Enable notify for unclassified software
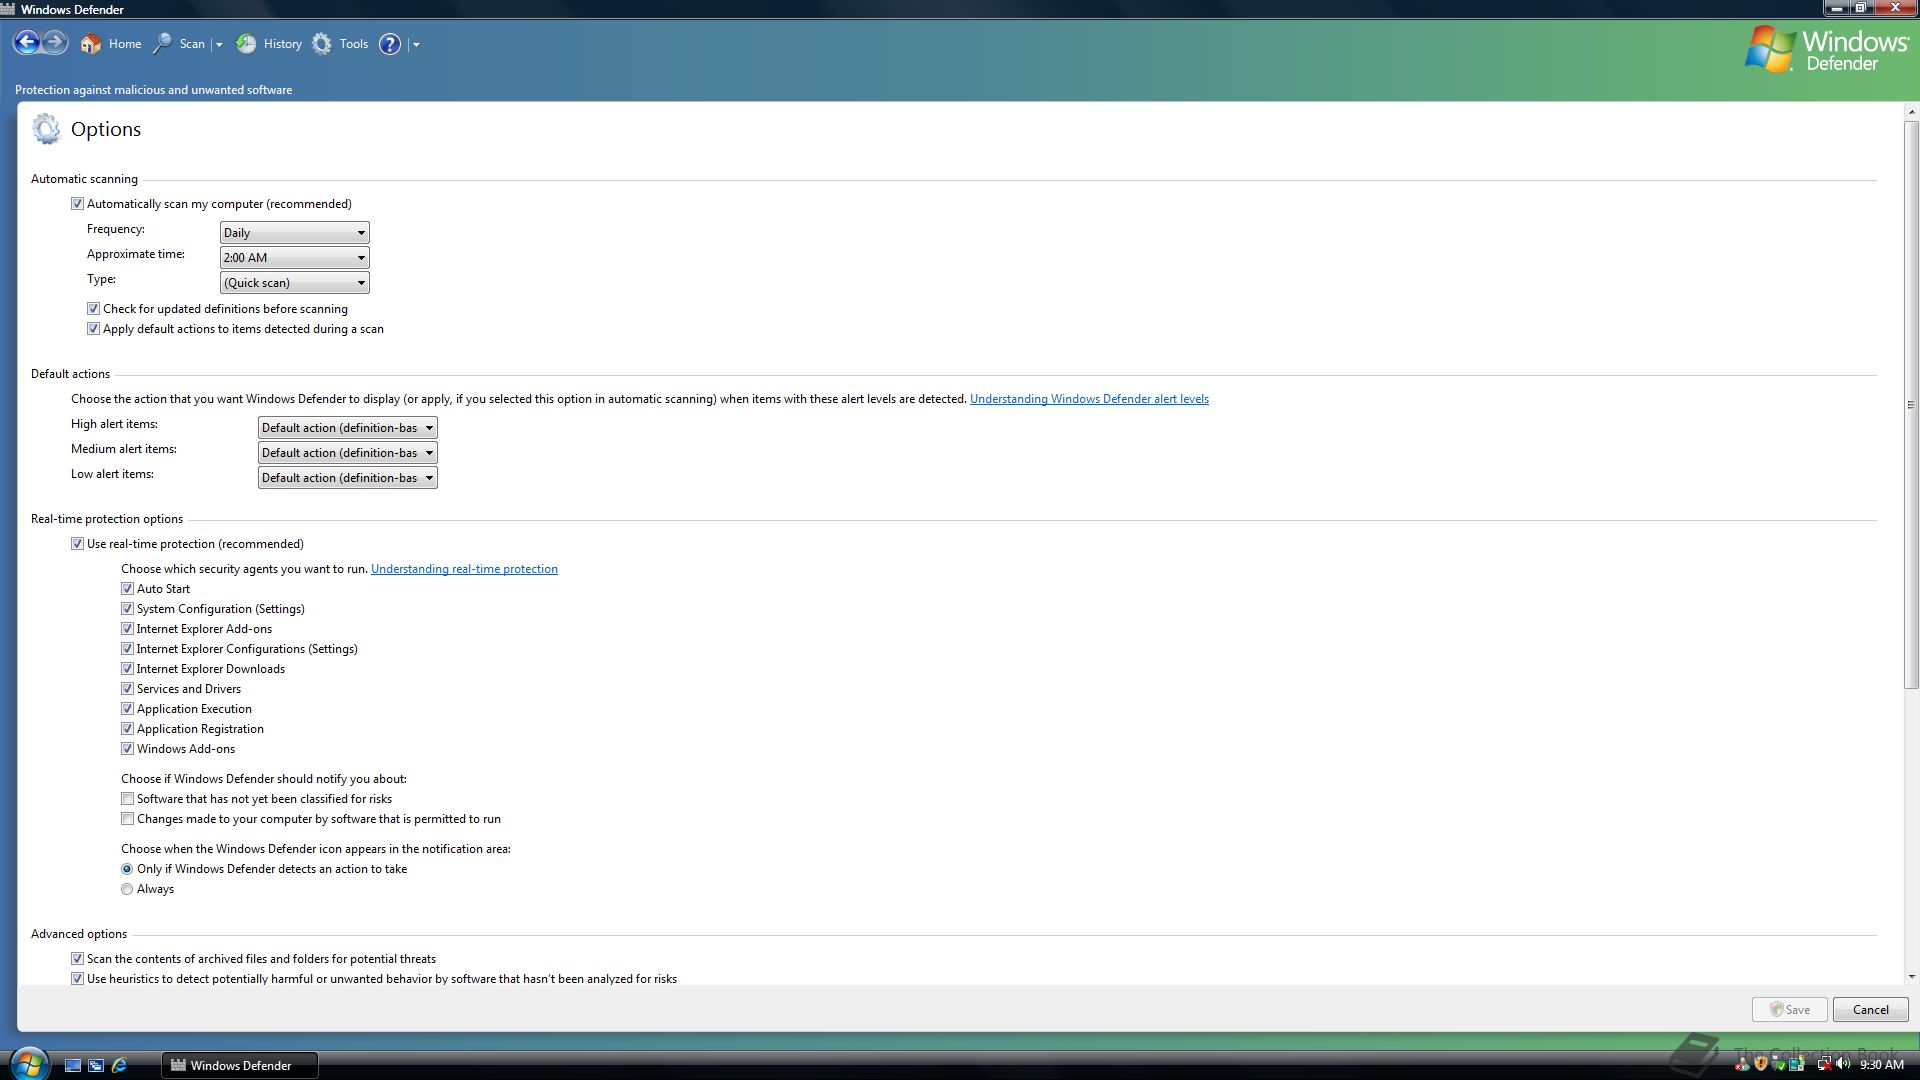 pos(127,799)
